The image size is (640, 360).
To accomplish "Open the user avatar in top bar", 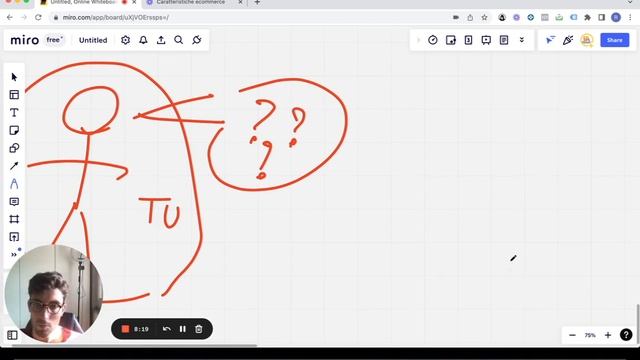I will tap(587, 40).
